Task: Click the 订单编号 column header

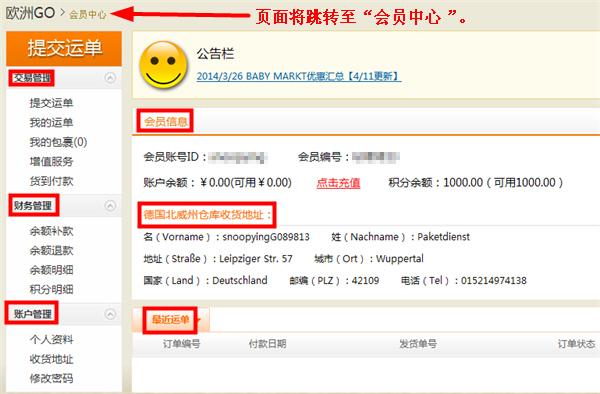Action: click(181, 344)
